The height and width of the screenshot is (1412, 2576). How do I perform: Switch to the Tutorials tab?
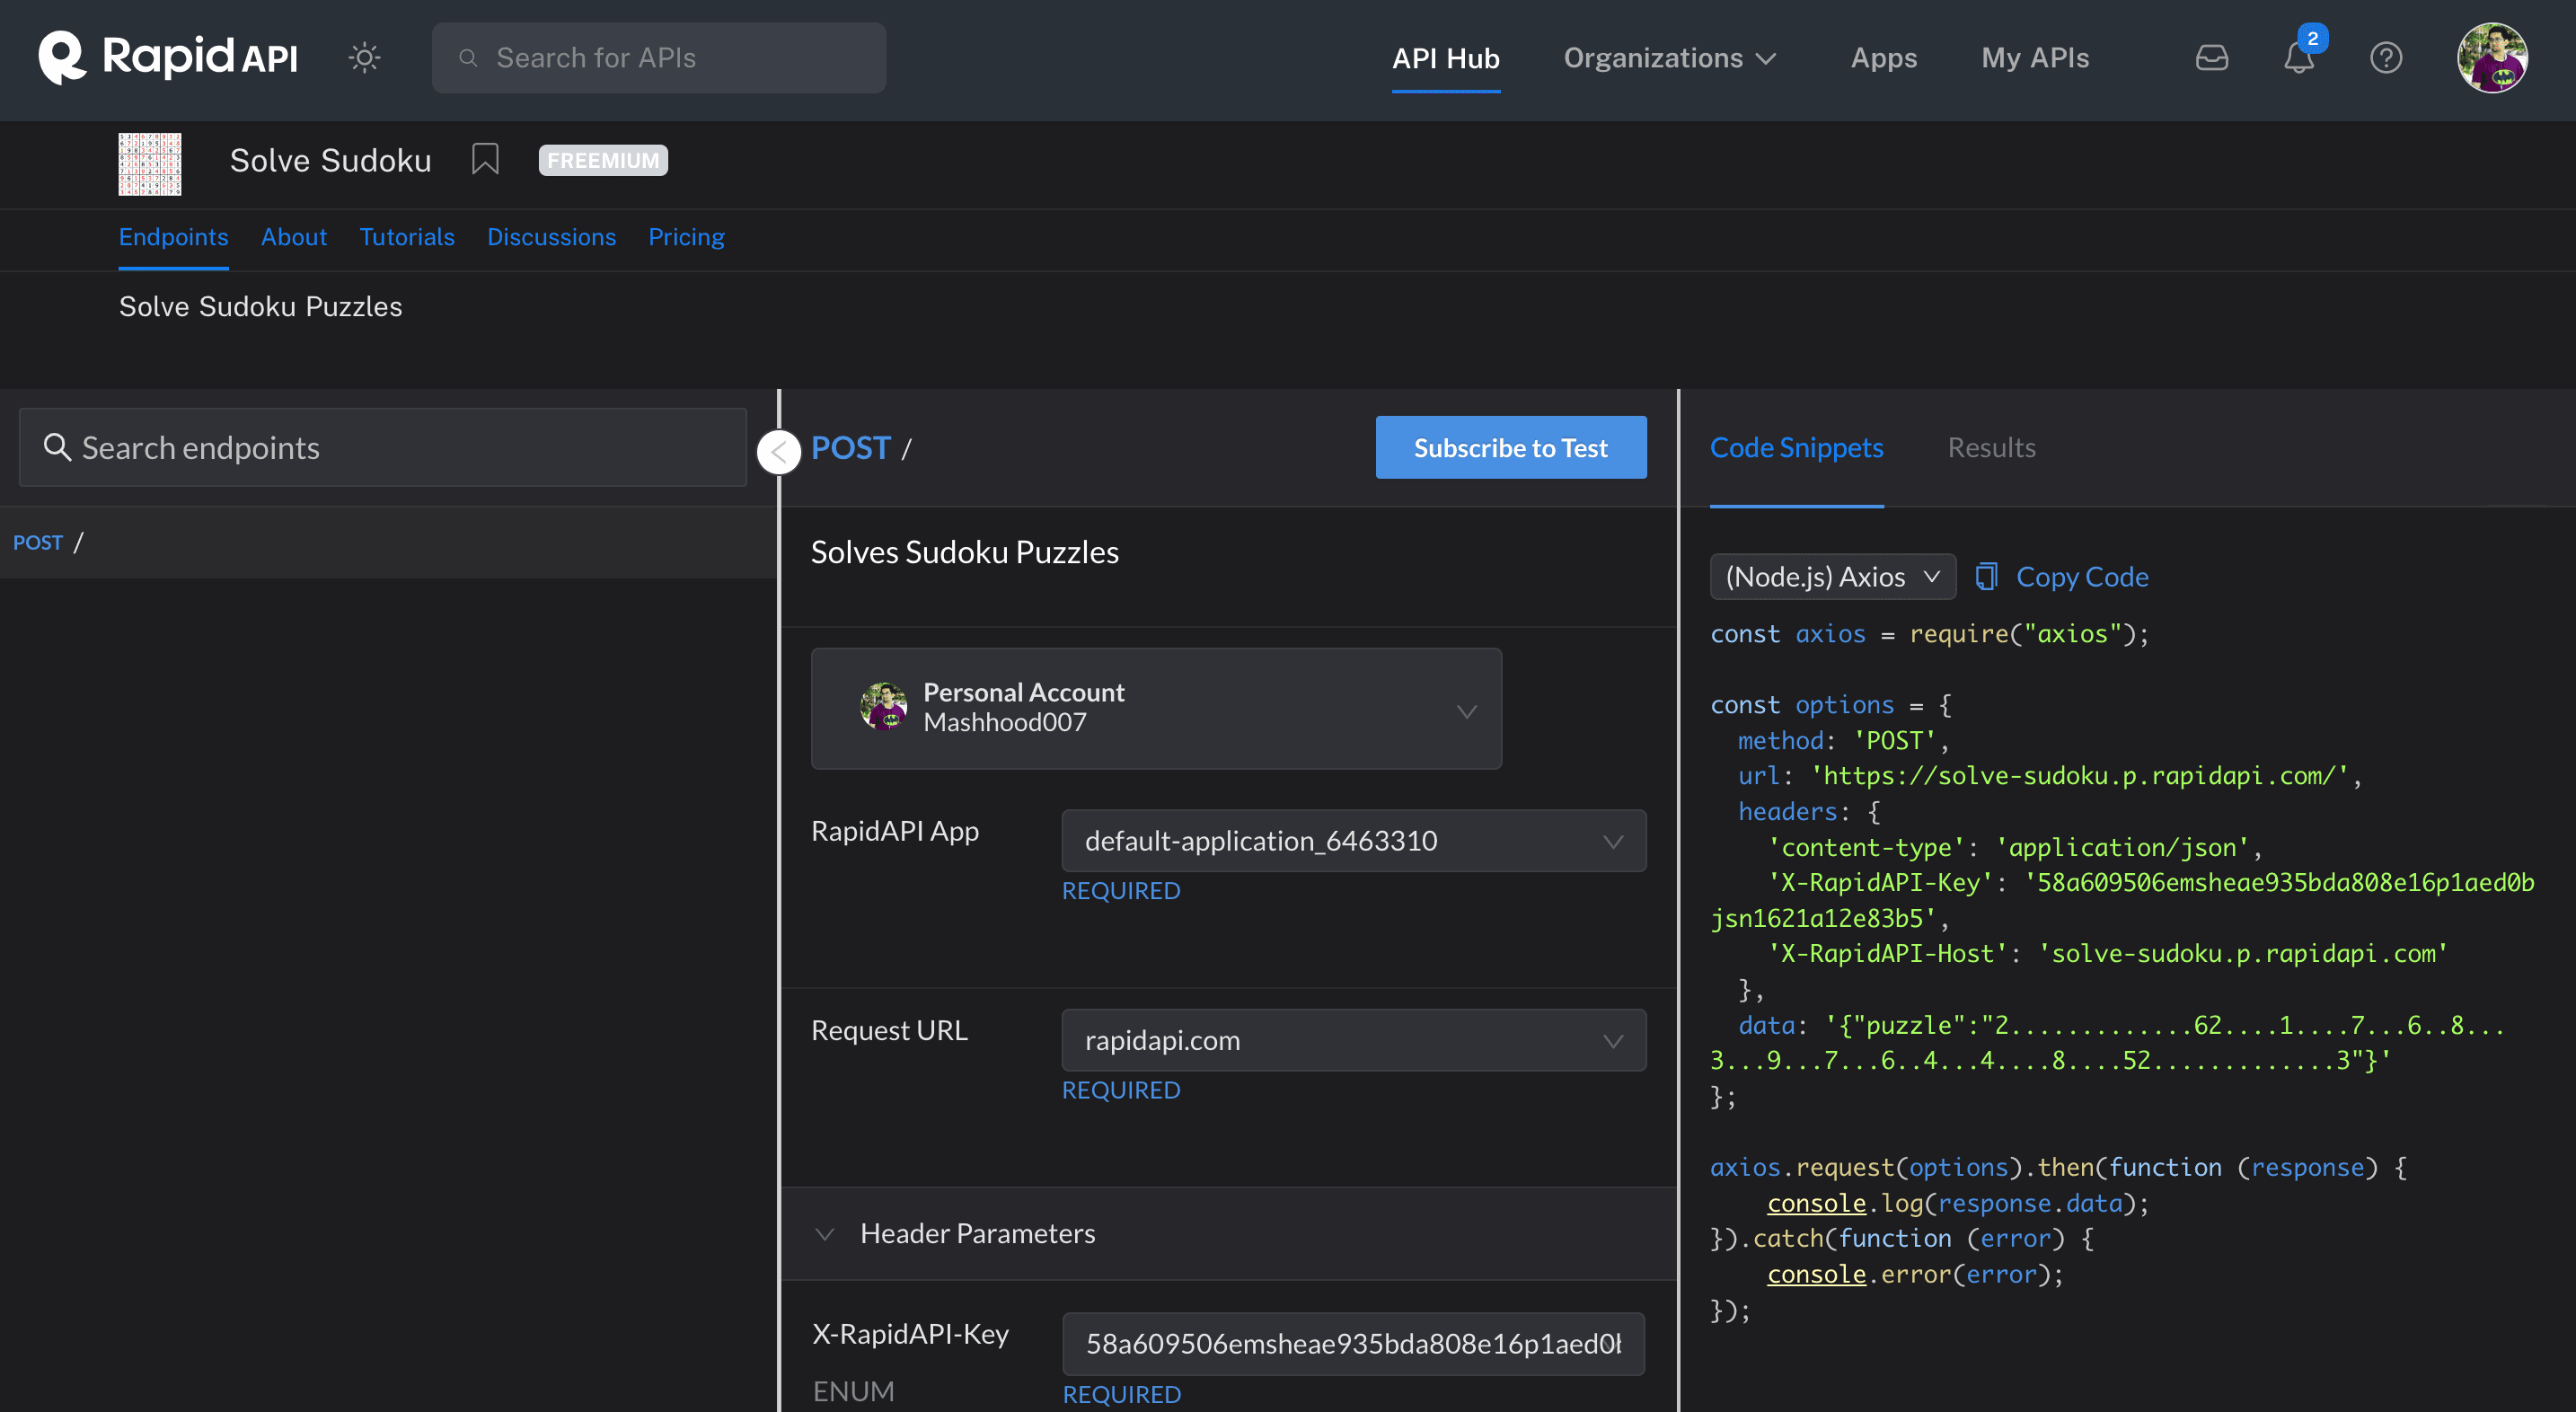[407, 237]
